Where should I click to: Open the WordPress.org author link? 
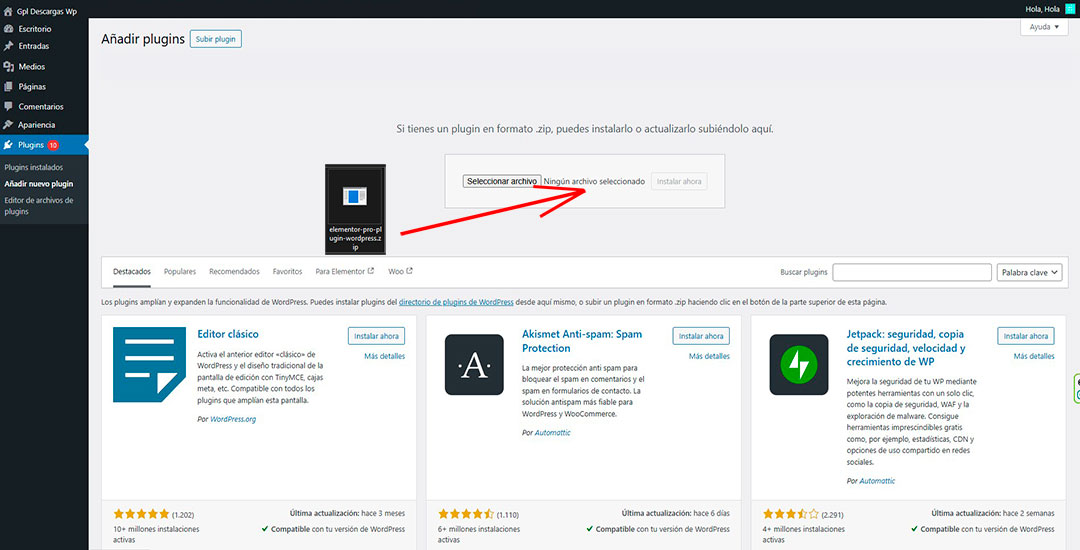pyautogui.click(x=233, y=419)
